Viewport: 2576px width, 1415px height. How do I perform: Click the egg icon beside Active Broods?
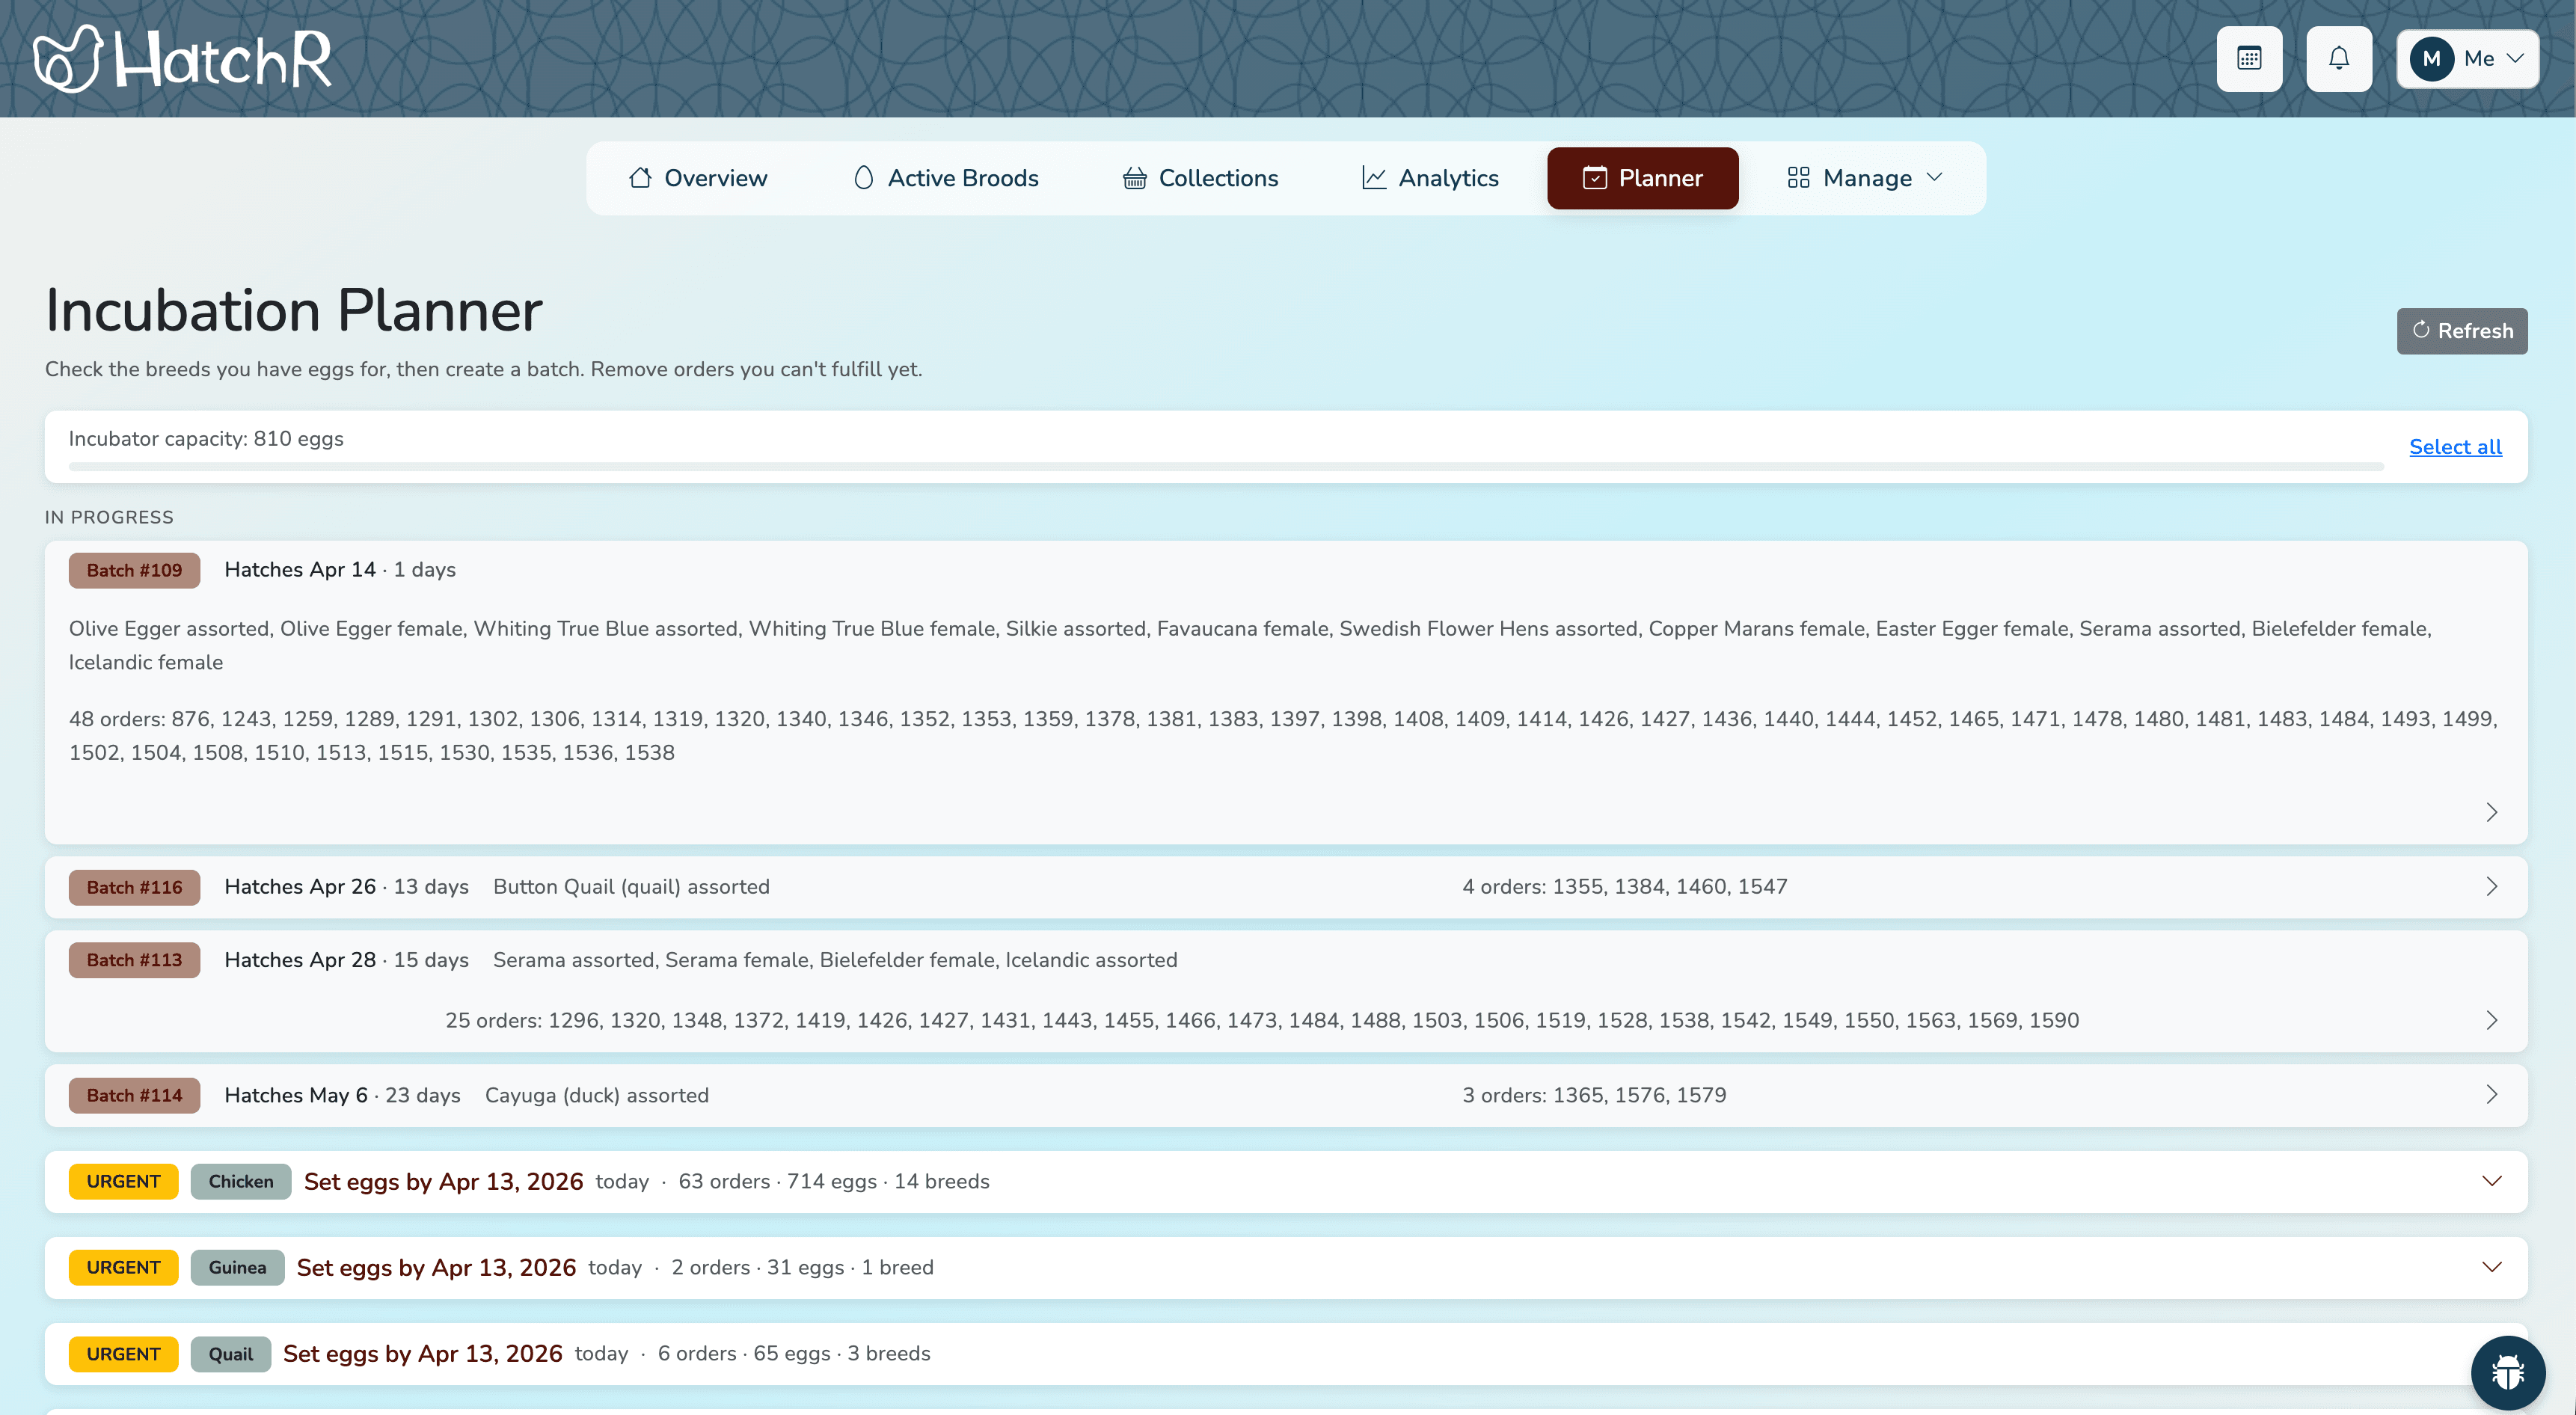click(864, 177)
